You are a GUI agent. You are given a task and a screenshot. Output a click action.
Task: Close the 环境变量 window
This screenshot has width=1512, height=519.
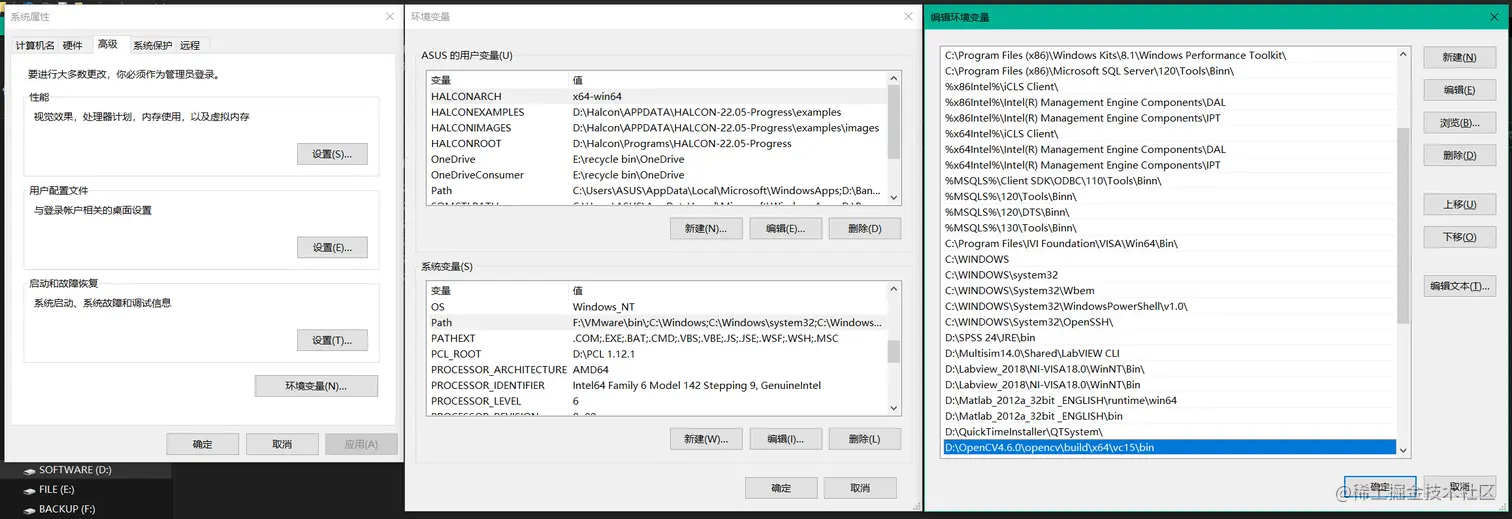coord(908,16)
